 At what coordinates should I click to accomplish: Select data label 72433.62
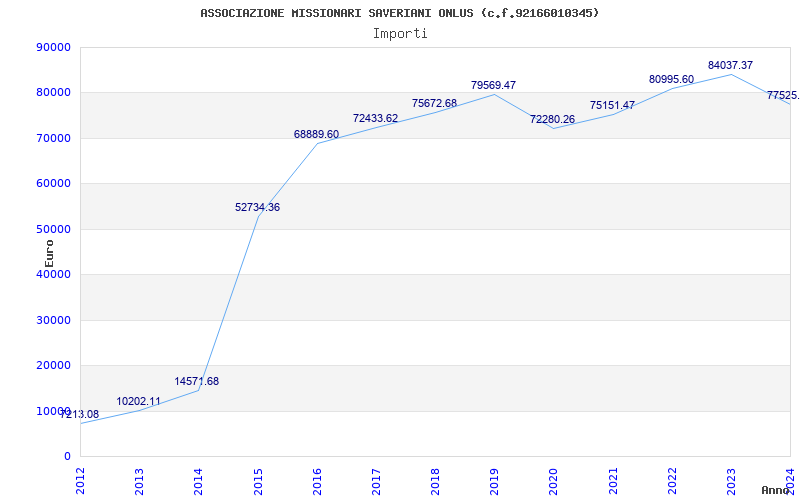(x=376, y=118)
